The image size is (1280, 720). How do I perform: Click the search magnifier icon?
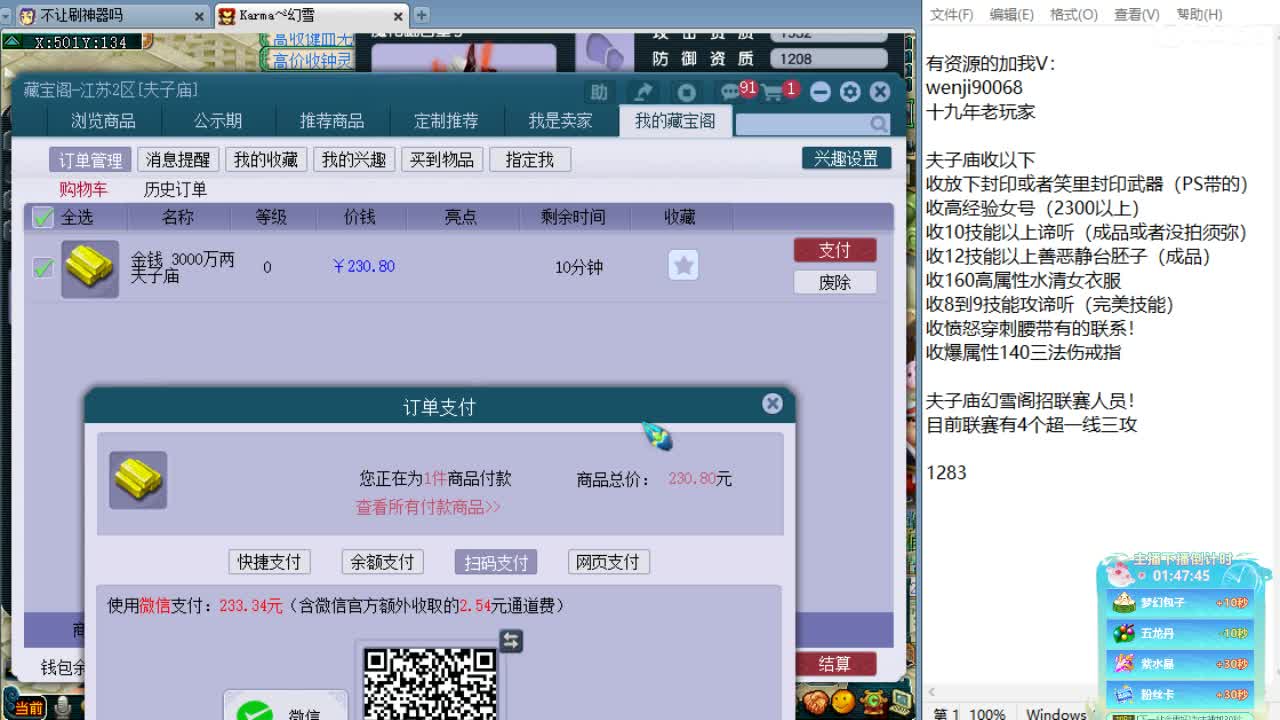click(878, 123)
